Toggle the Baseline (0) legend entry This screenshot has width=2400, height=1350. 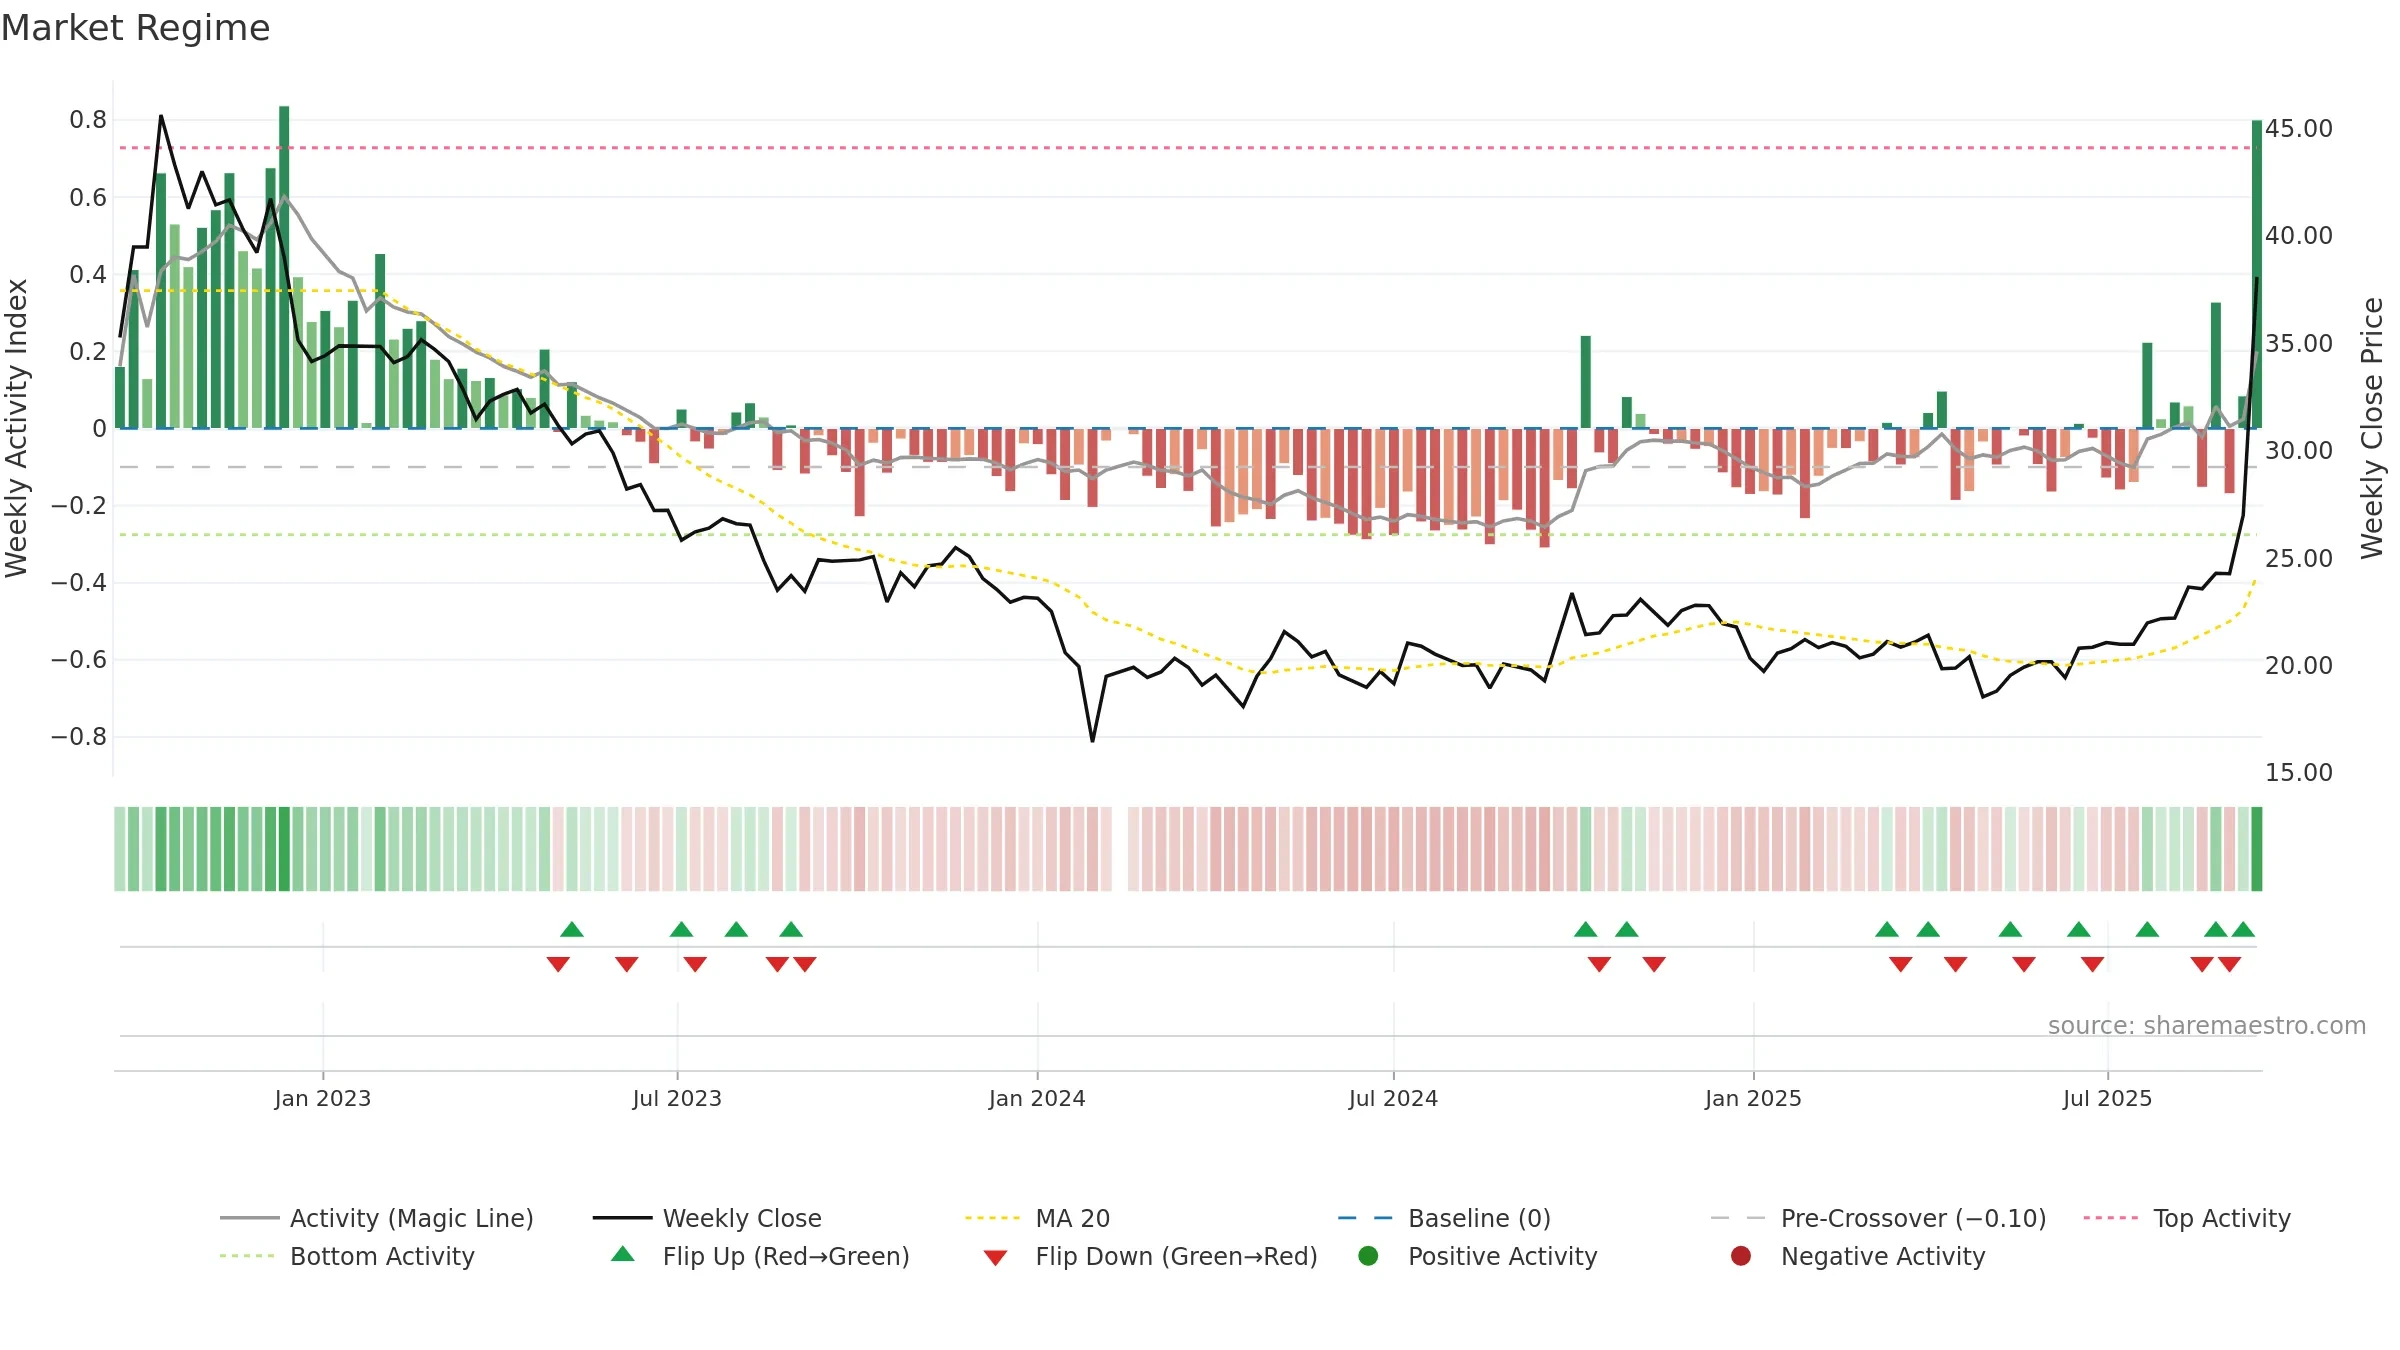[x=1444, y=1218]
